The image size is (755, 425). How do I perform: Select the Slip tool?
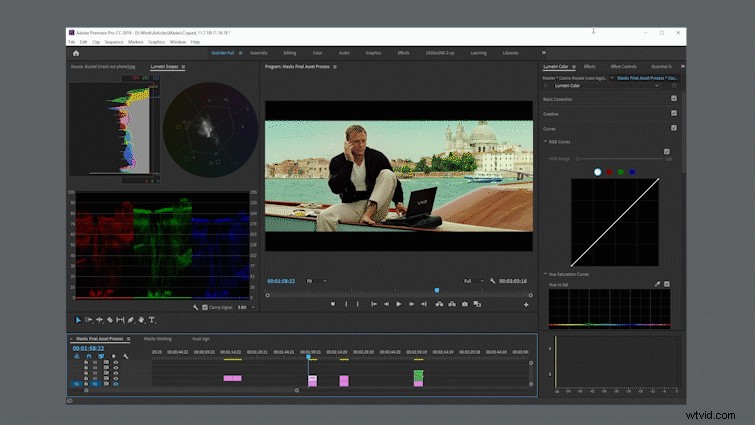[120, 320]
